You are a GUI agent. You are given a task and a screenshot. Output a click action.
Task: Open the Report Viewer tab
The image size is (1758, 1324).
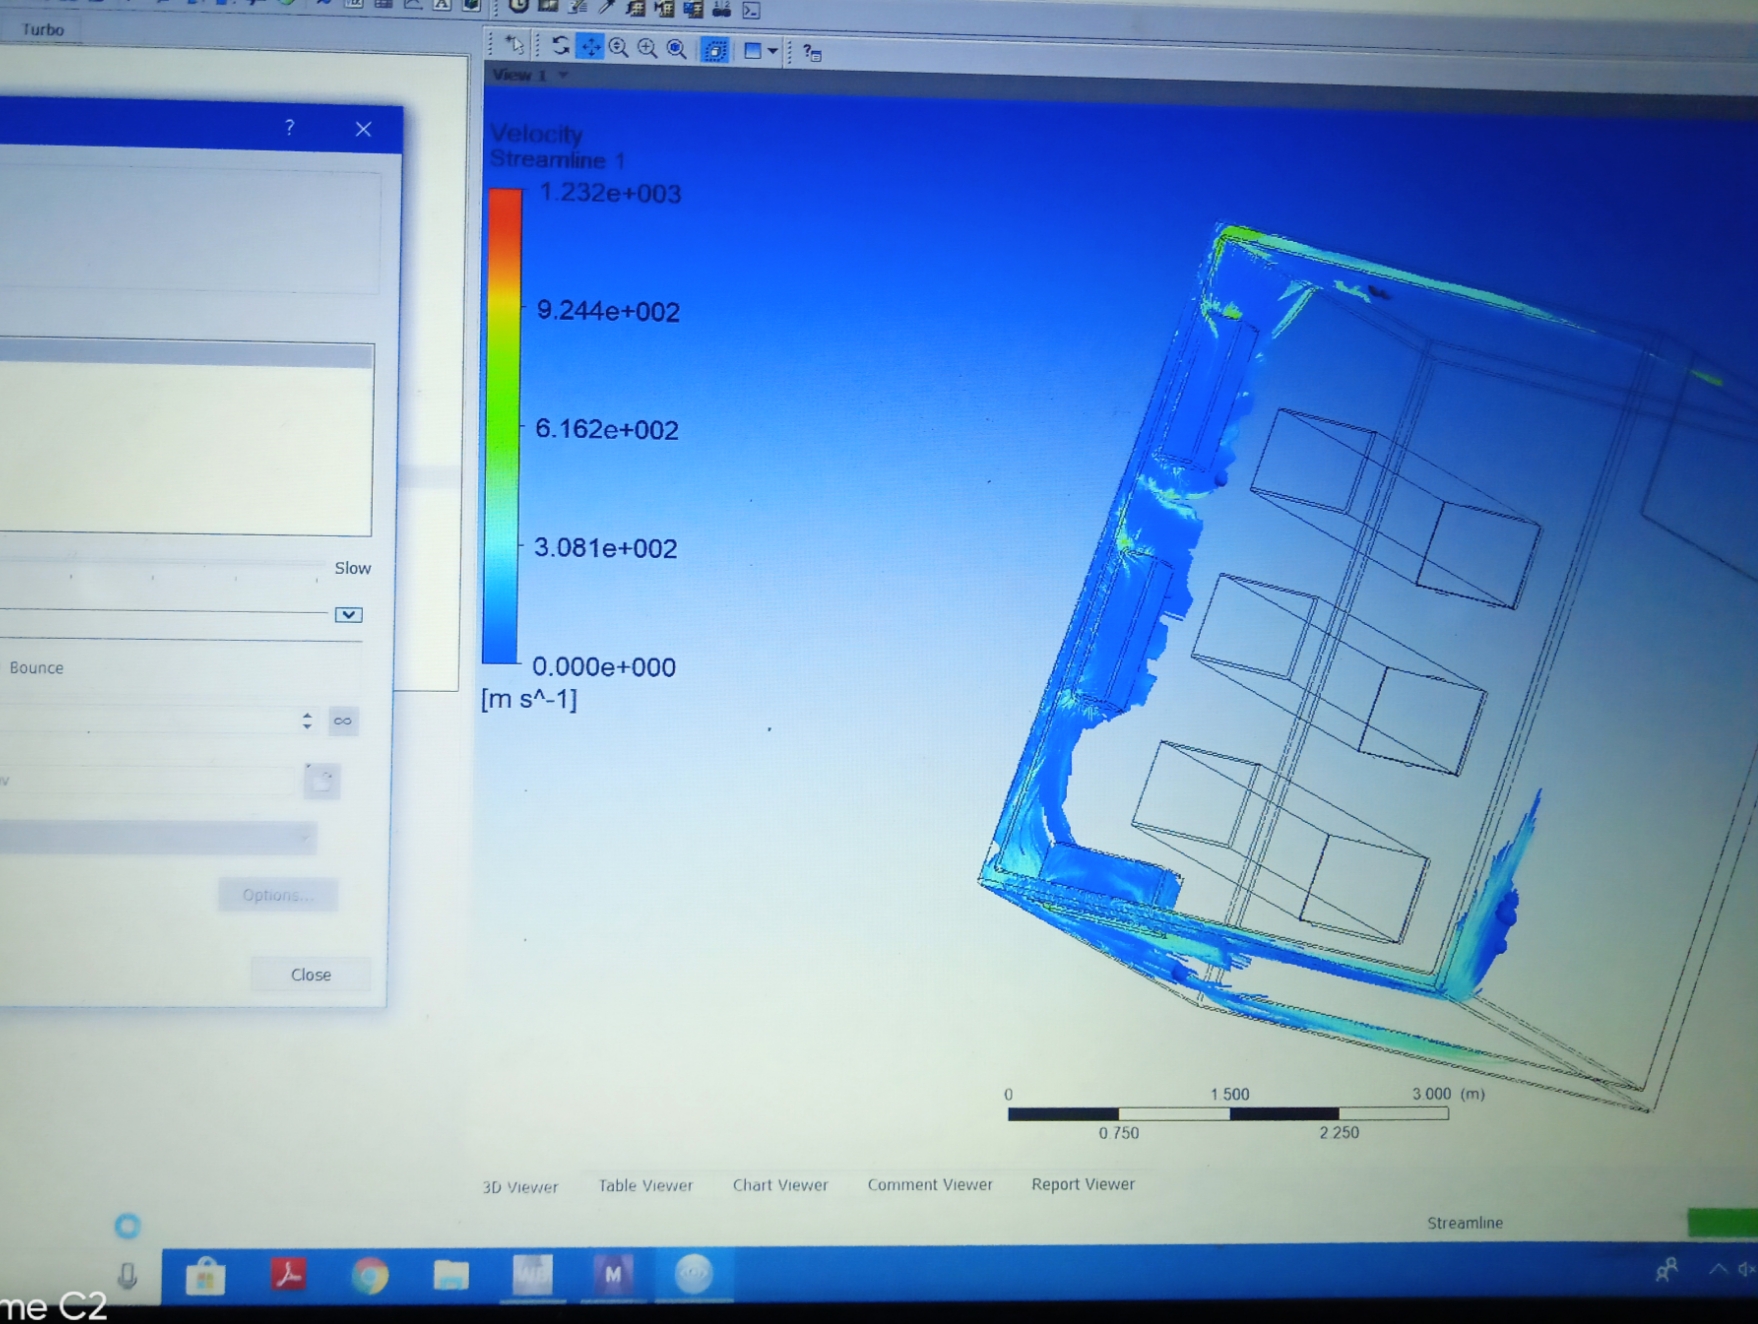(1082, 1184)
